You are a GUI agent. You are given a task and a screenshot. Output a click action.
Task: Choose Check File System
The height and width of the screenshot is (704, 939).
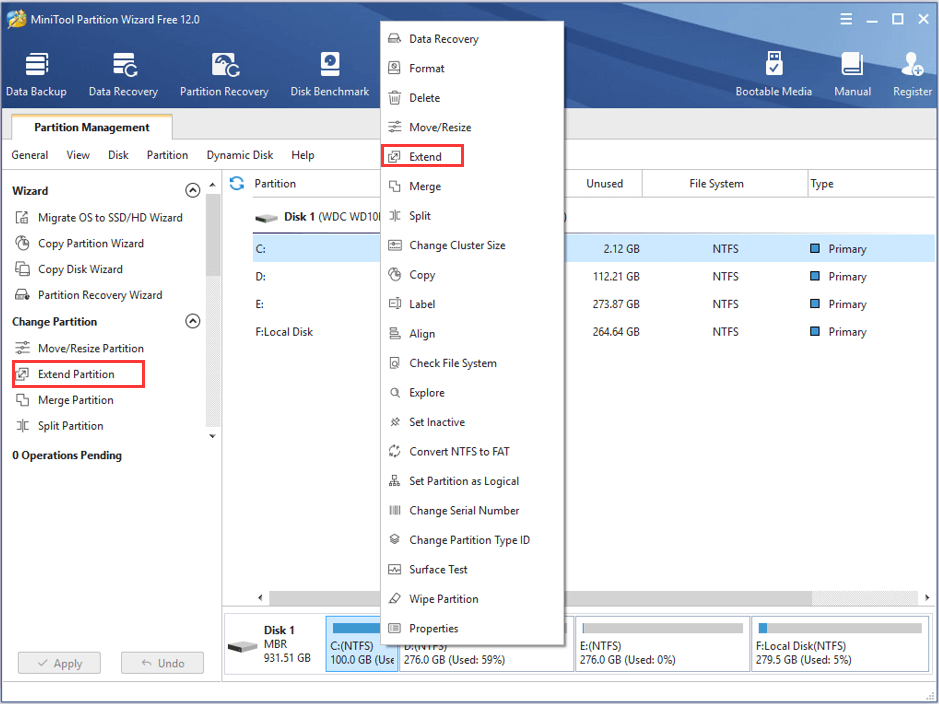point(472,363)
